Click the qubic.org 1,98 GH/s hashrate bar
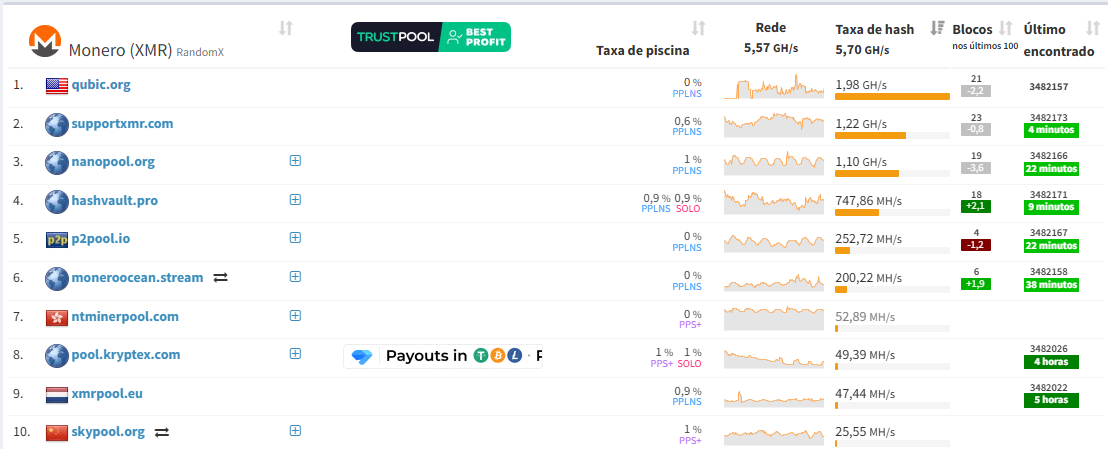1108x449 pixels. tap(892, 96)
